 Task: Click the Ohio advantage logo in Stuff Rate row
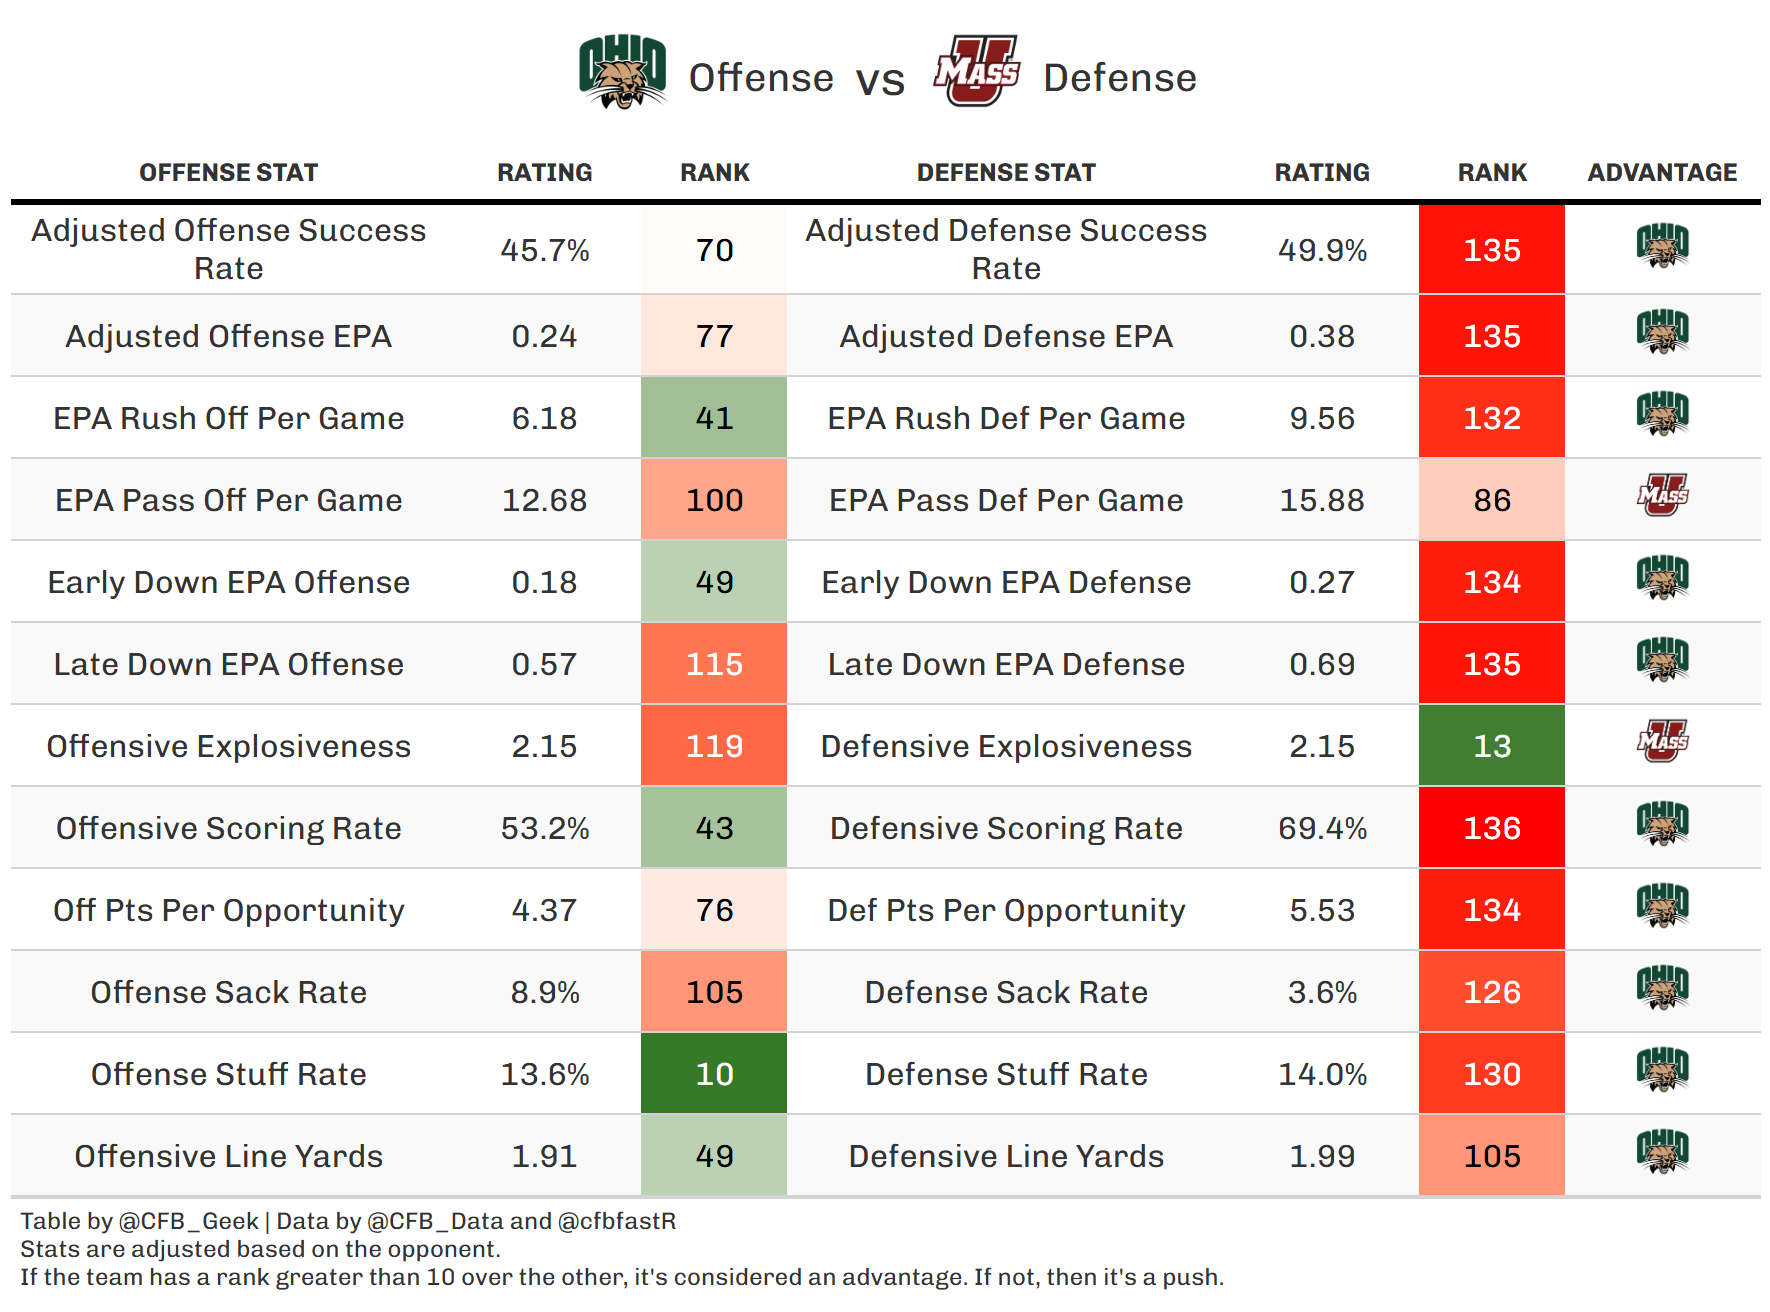1662,1071
